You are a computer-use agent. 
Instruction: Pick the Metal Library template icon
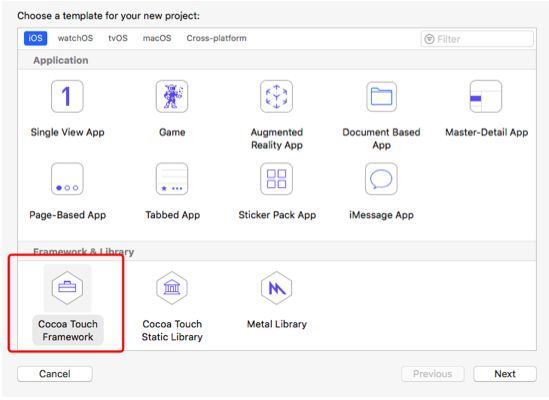276,288
